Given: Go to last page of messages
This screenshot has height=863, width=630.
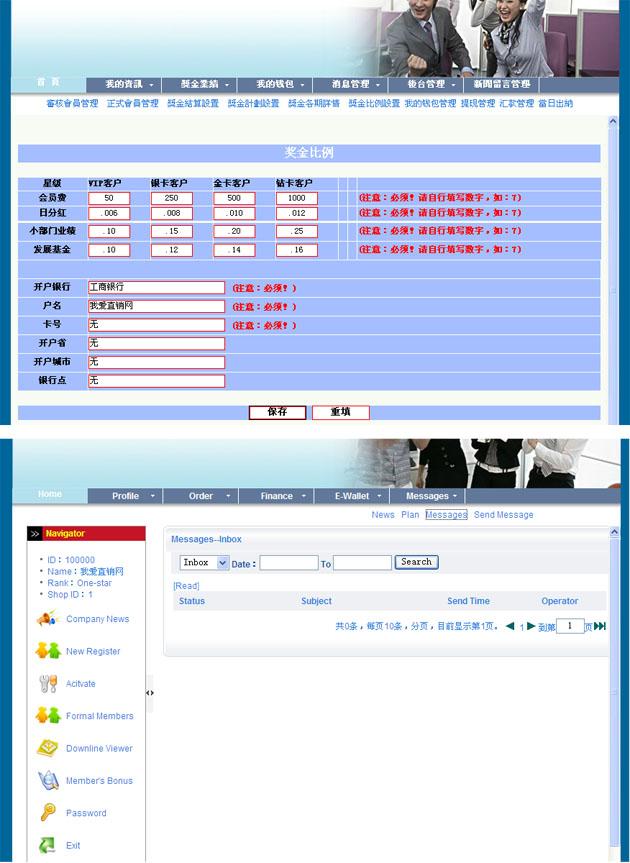Looking at the screenshot, I should tap(600, 627).
